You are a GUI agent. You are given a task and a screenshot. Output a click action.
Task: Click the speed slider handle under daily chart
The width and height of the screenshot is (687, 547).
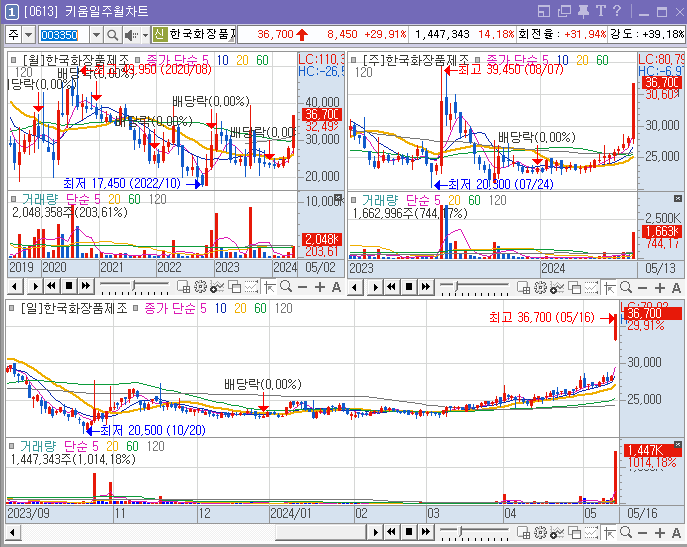tap(461, 531)
